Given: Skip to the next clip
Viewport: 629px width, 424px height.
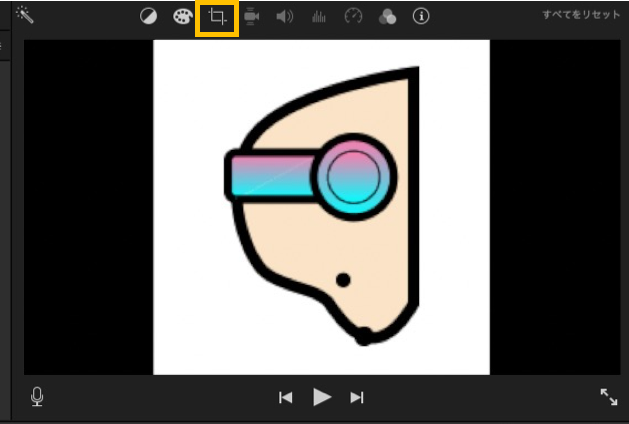Looking at the screenshot, I should [357, 398].
